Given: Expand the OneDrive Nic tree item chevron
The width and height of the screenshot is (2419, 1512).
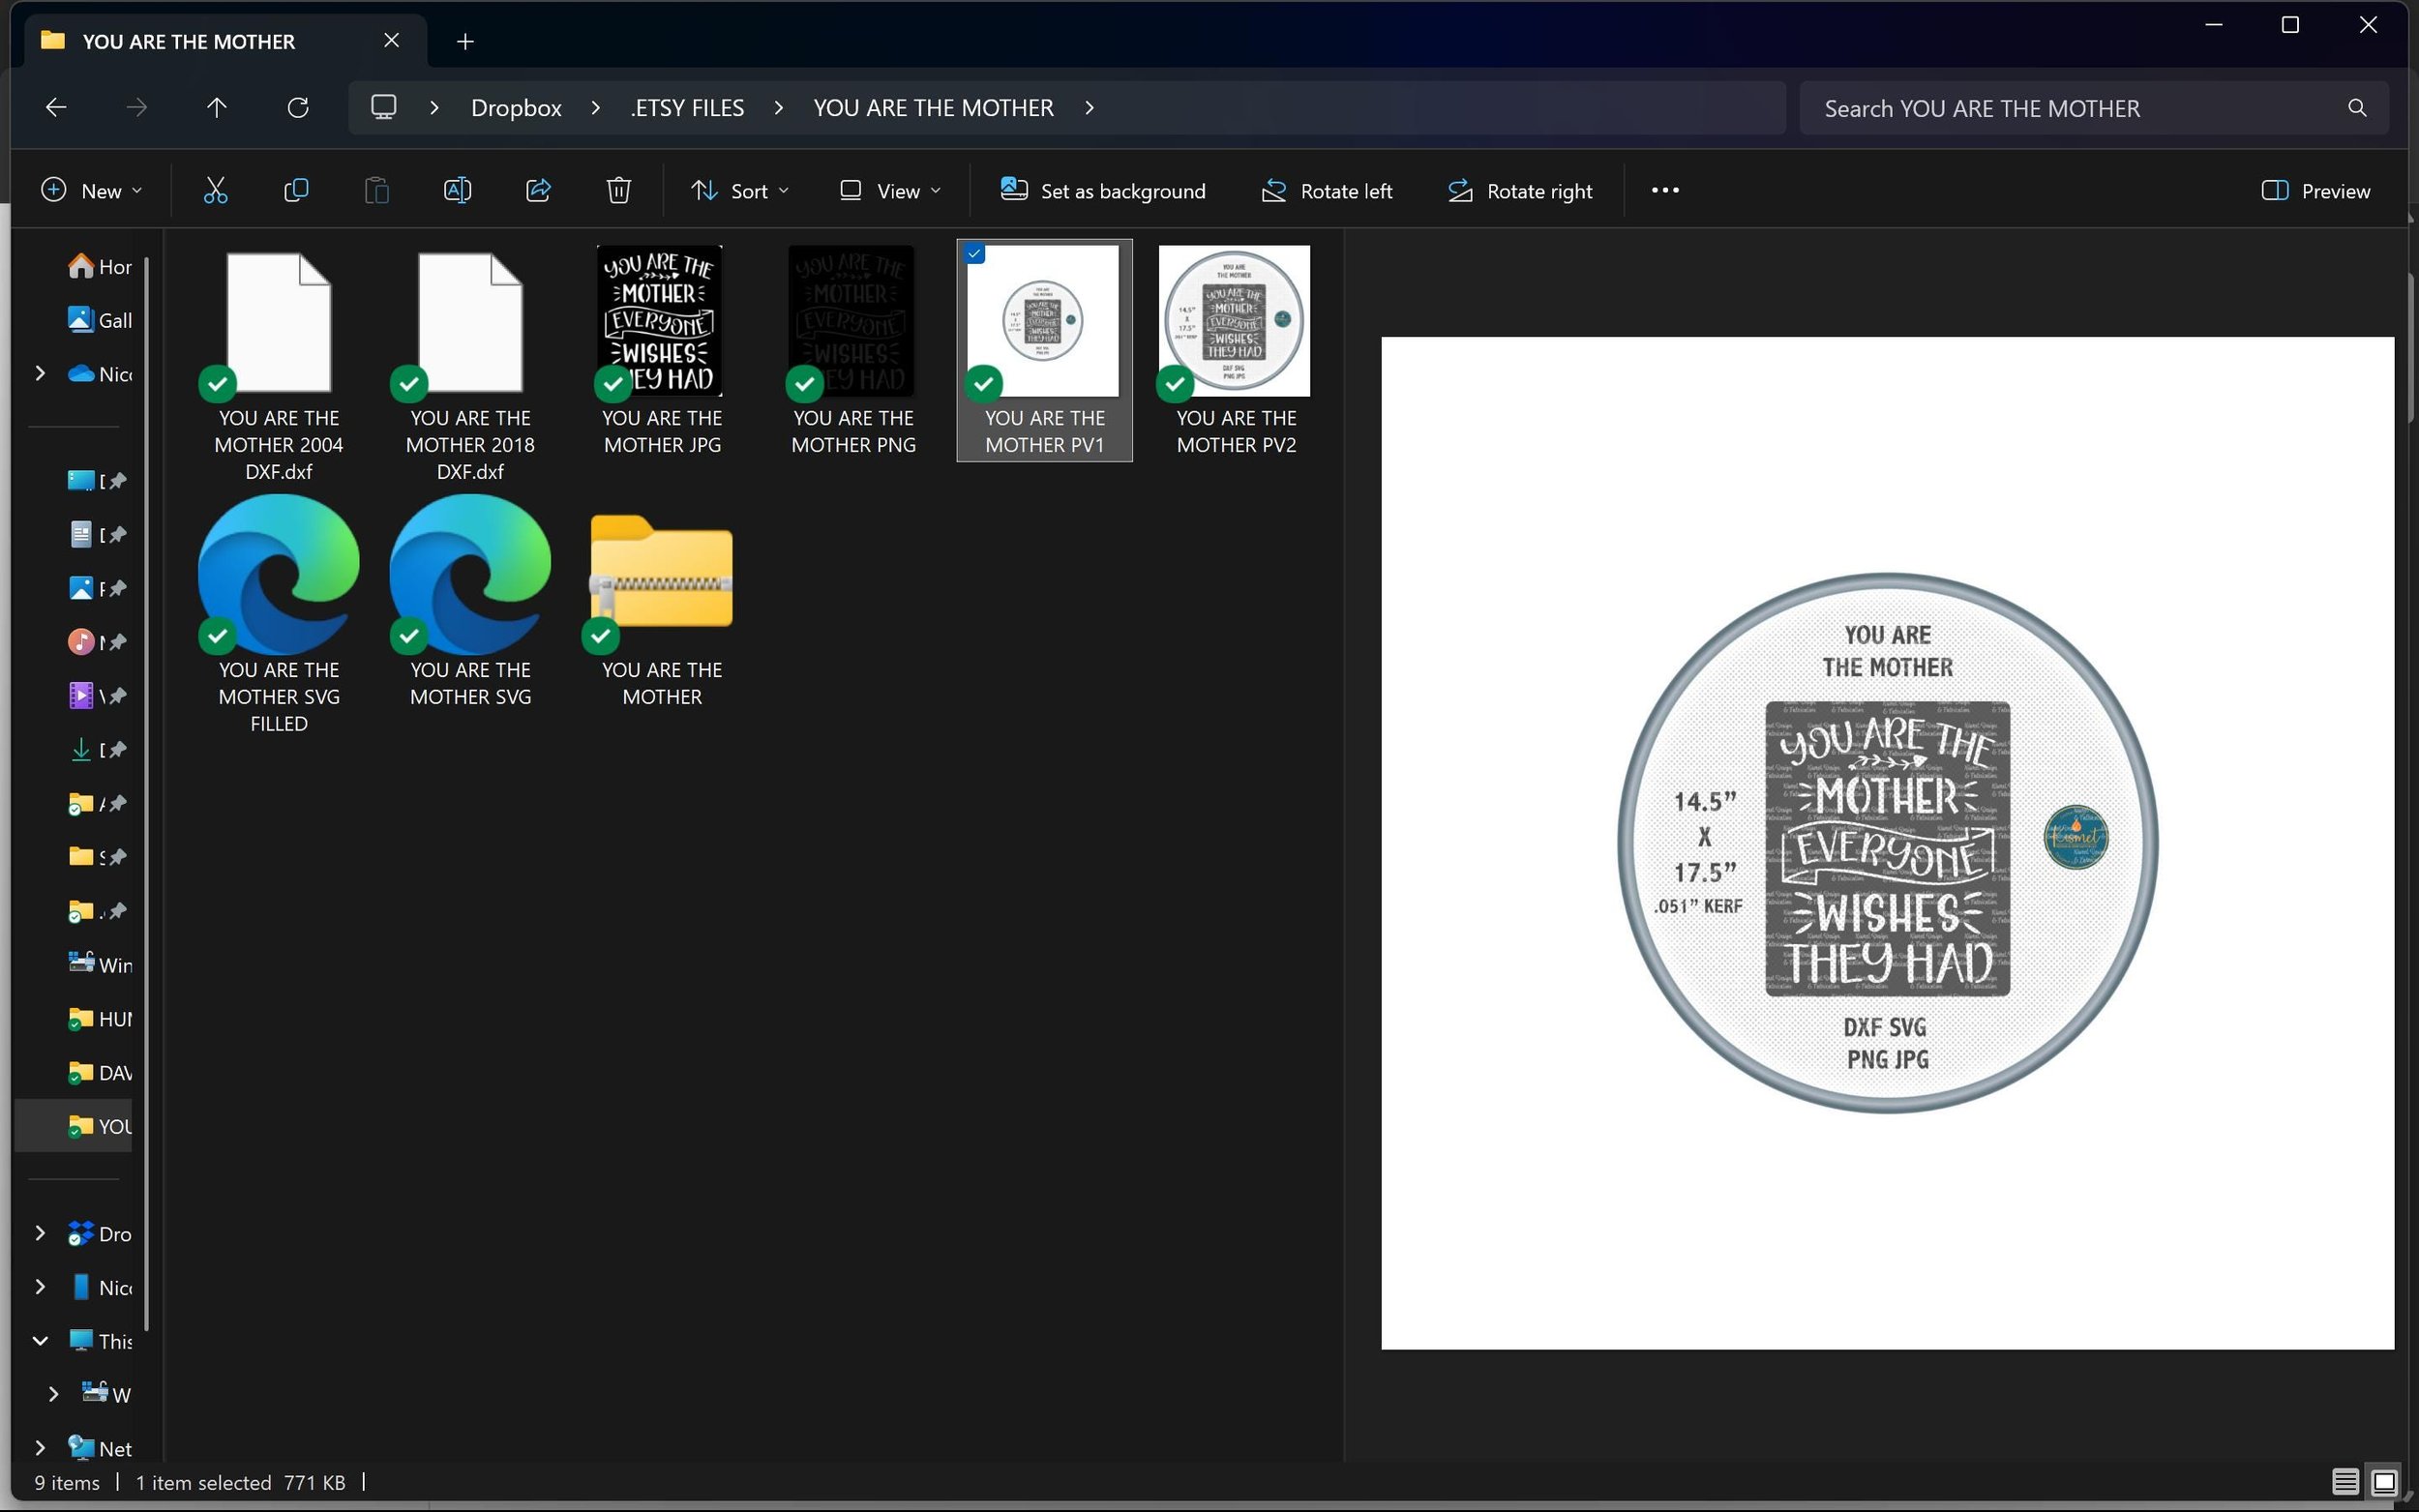Looking at the screenshot, I should point(40,373).
